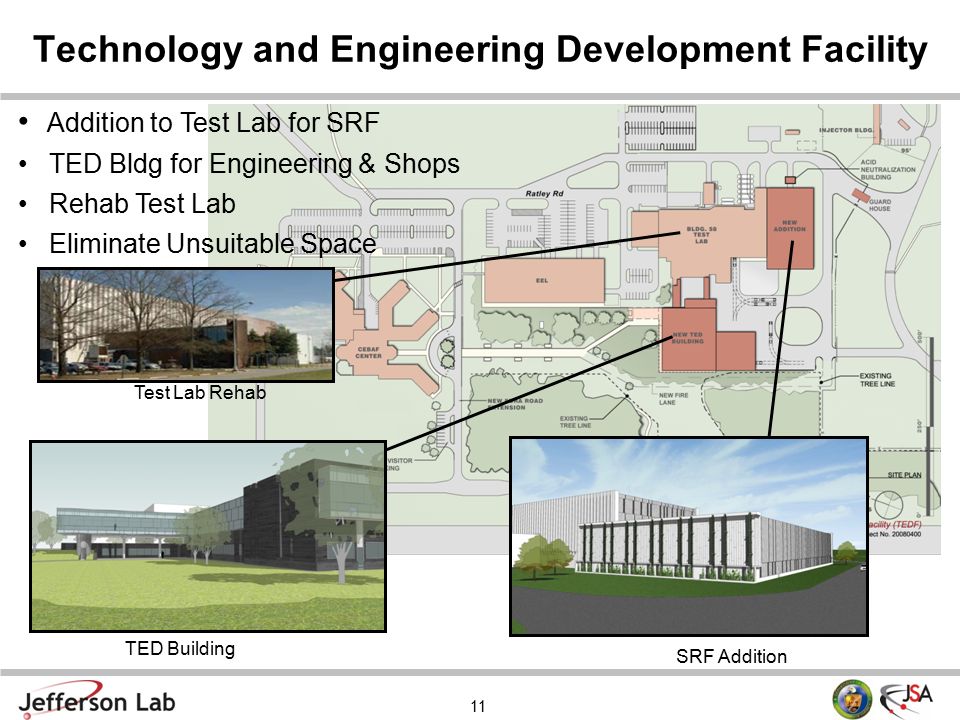This screenshot has height=720, width=960.
Task: Click 'INJECTOR BLDG.' map label
Action: pyautogui.click(x=846, y=130)
